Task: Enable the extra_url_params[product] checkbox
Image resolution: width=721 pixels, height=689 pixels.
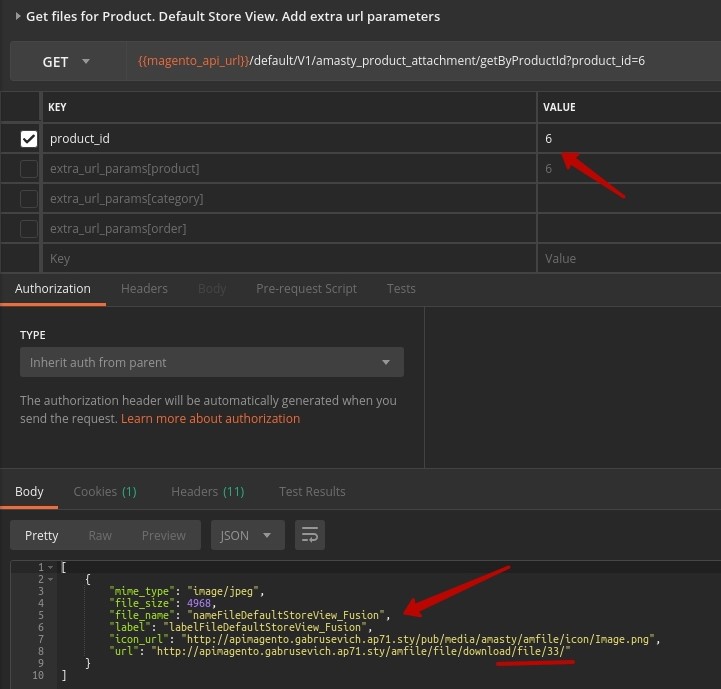Action: pos(29,169)
